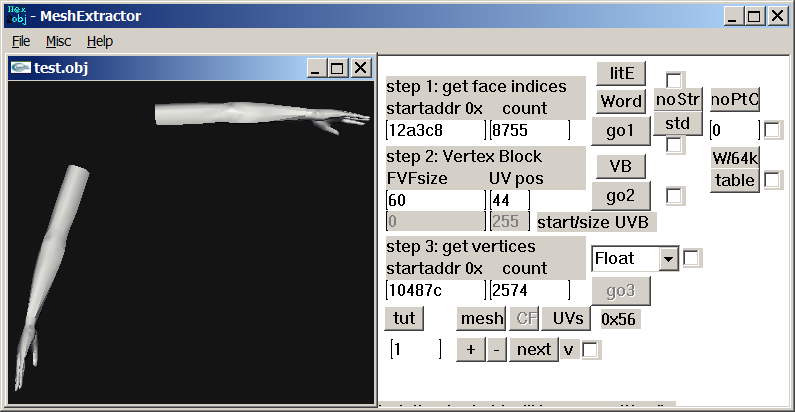Viewport: 795px width, 412px height.
Task: Open the Misc menu
Action: tap(58, 41)
